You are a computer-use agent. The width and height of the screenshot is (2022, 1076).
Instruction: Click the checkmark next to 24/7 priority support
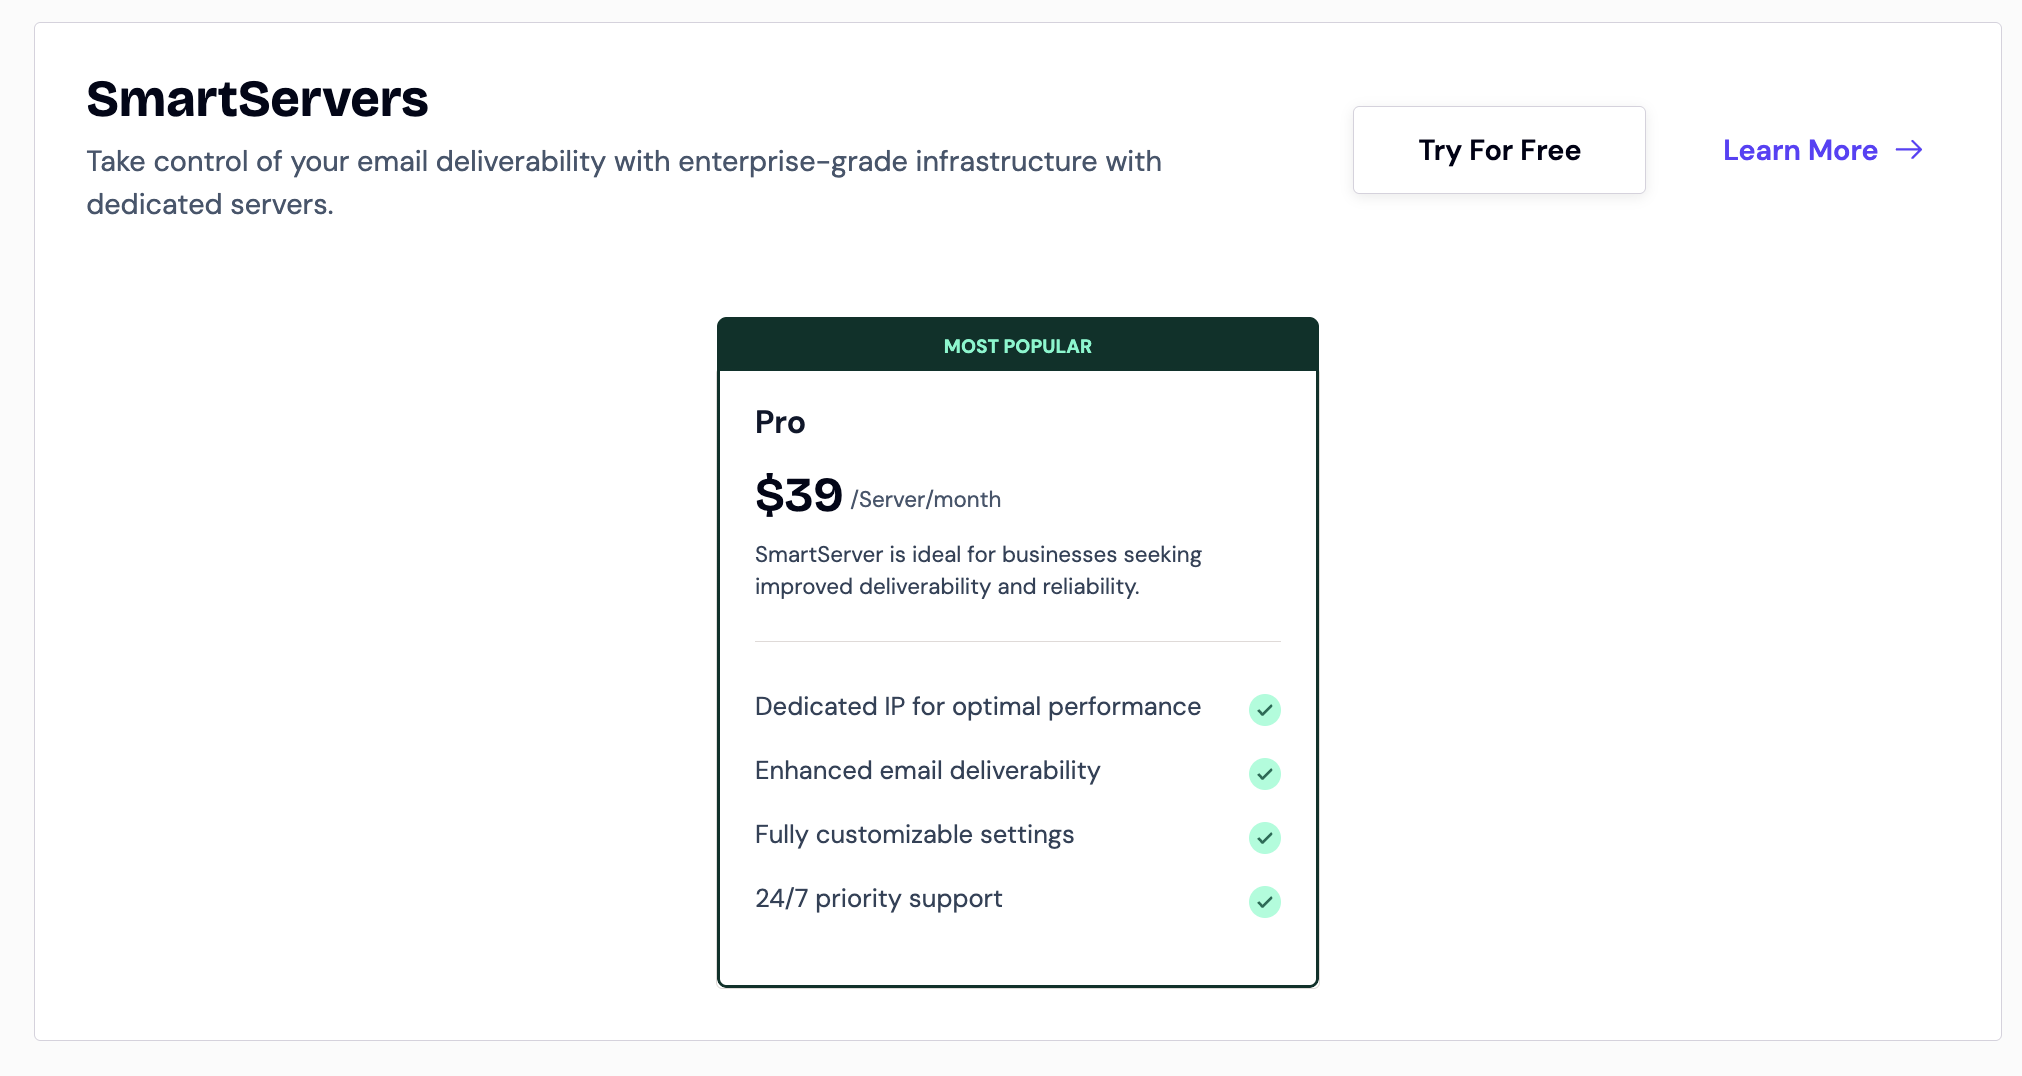(x=1265, y=902)
